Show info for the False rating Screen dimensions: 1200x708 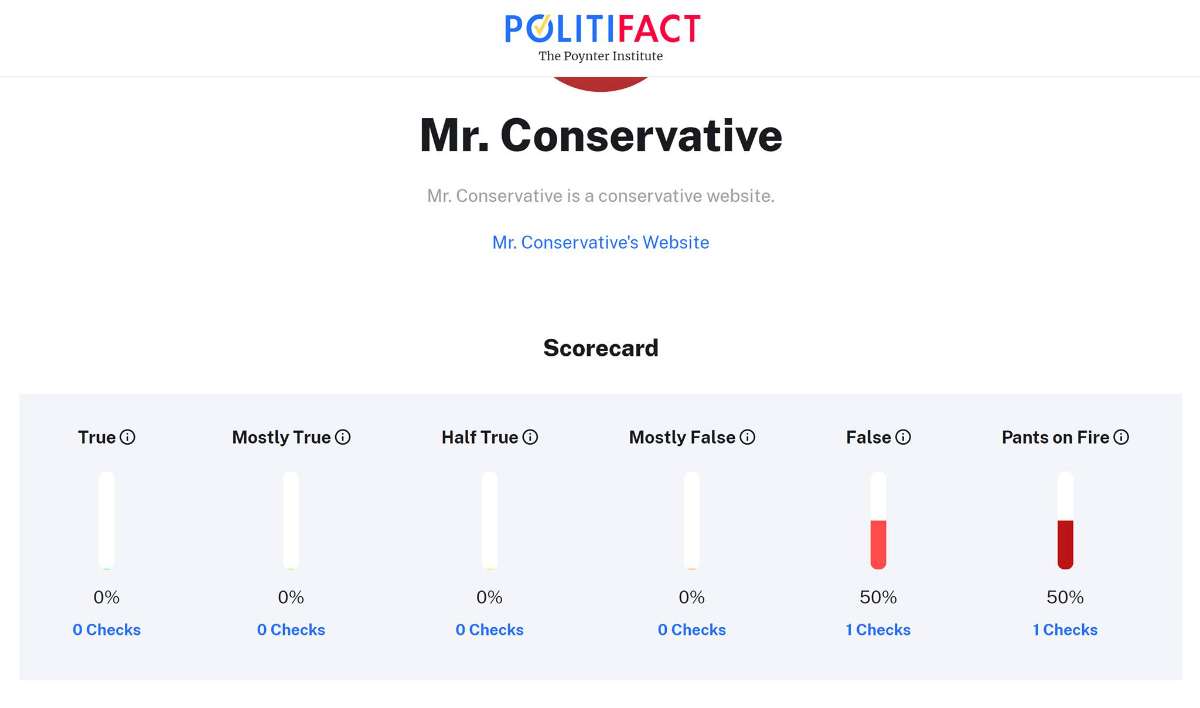pyautogui.click(x=903, y=437)
